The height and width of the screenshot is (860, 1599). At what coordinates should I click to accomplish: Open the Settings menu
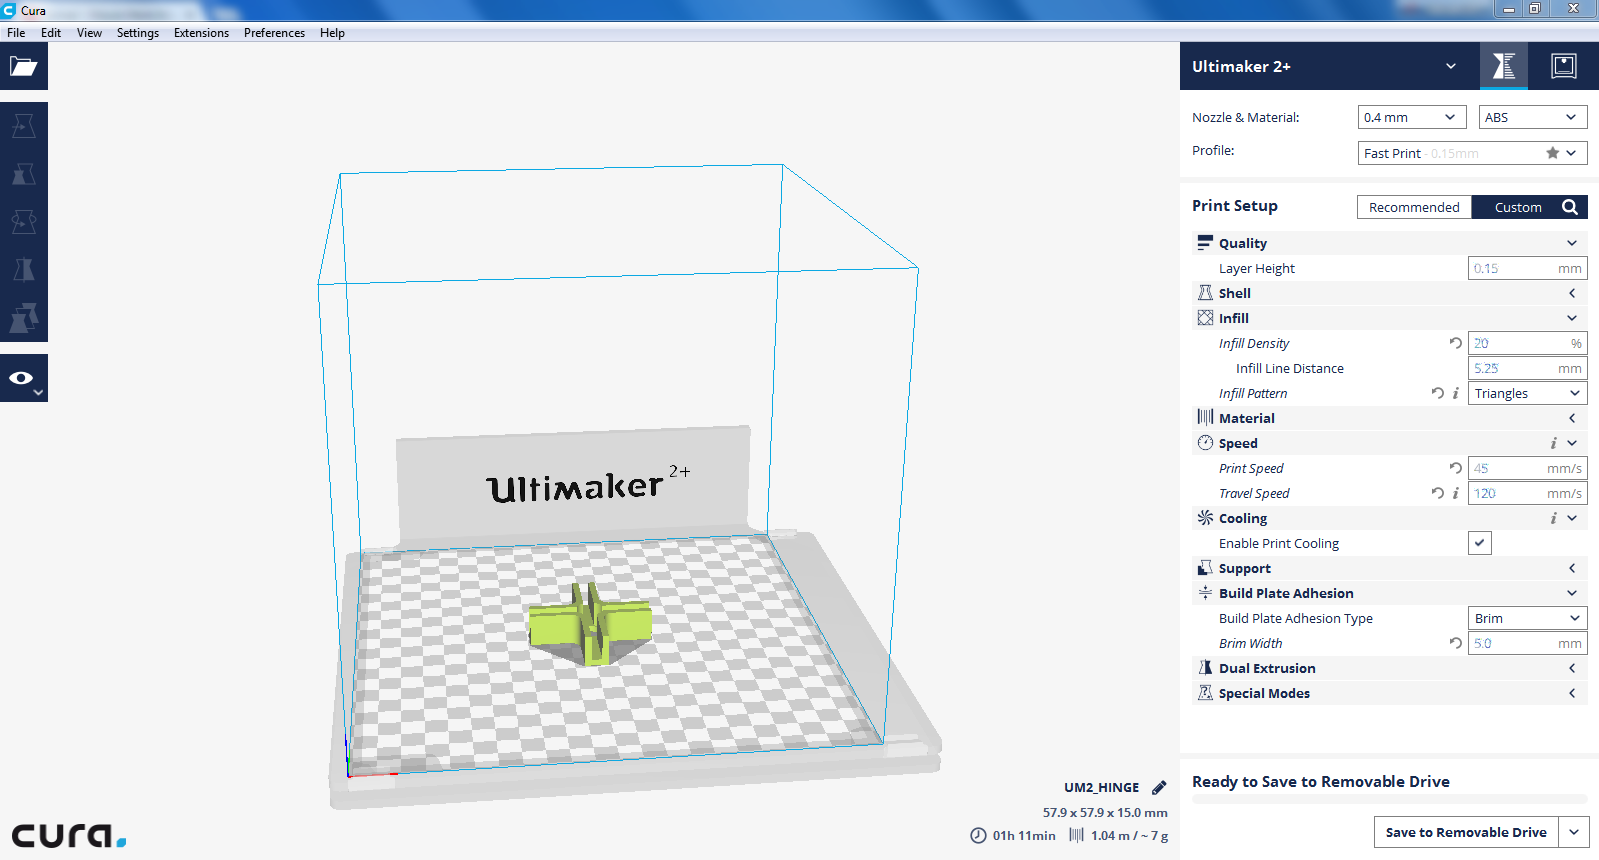[138, 33]
